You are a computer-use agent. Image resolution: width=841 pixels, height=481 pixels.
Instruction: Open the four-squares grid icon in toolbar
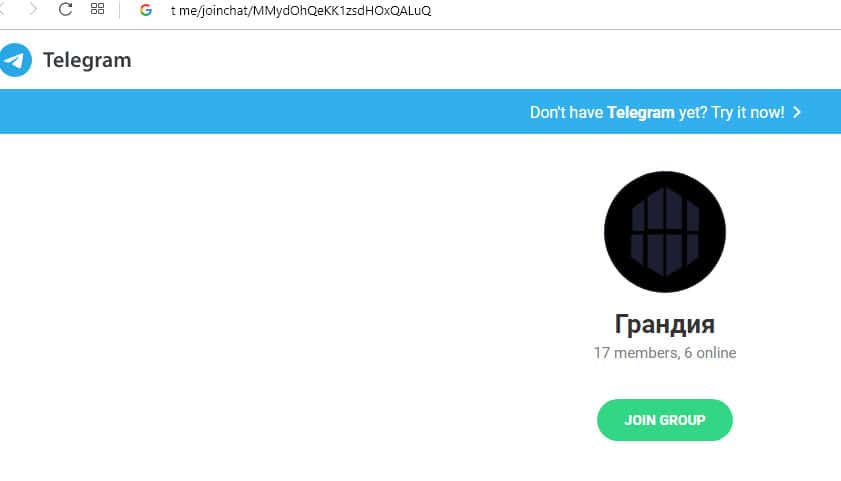tap(98, 9)
